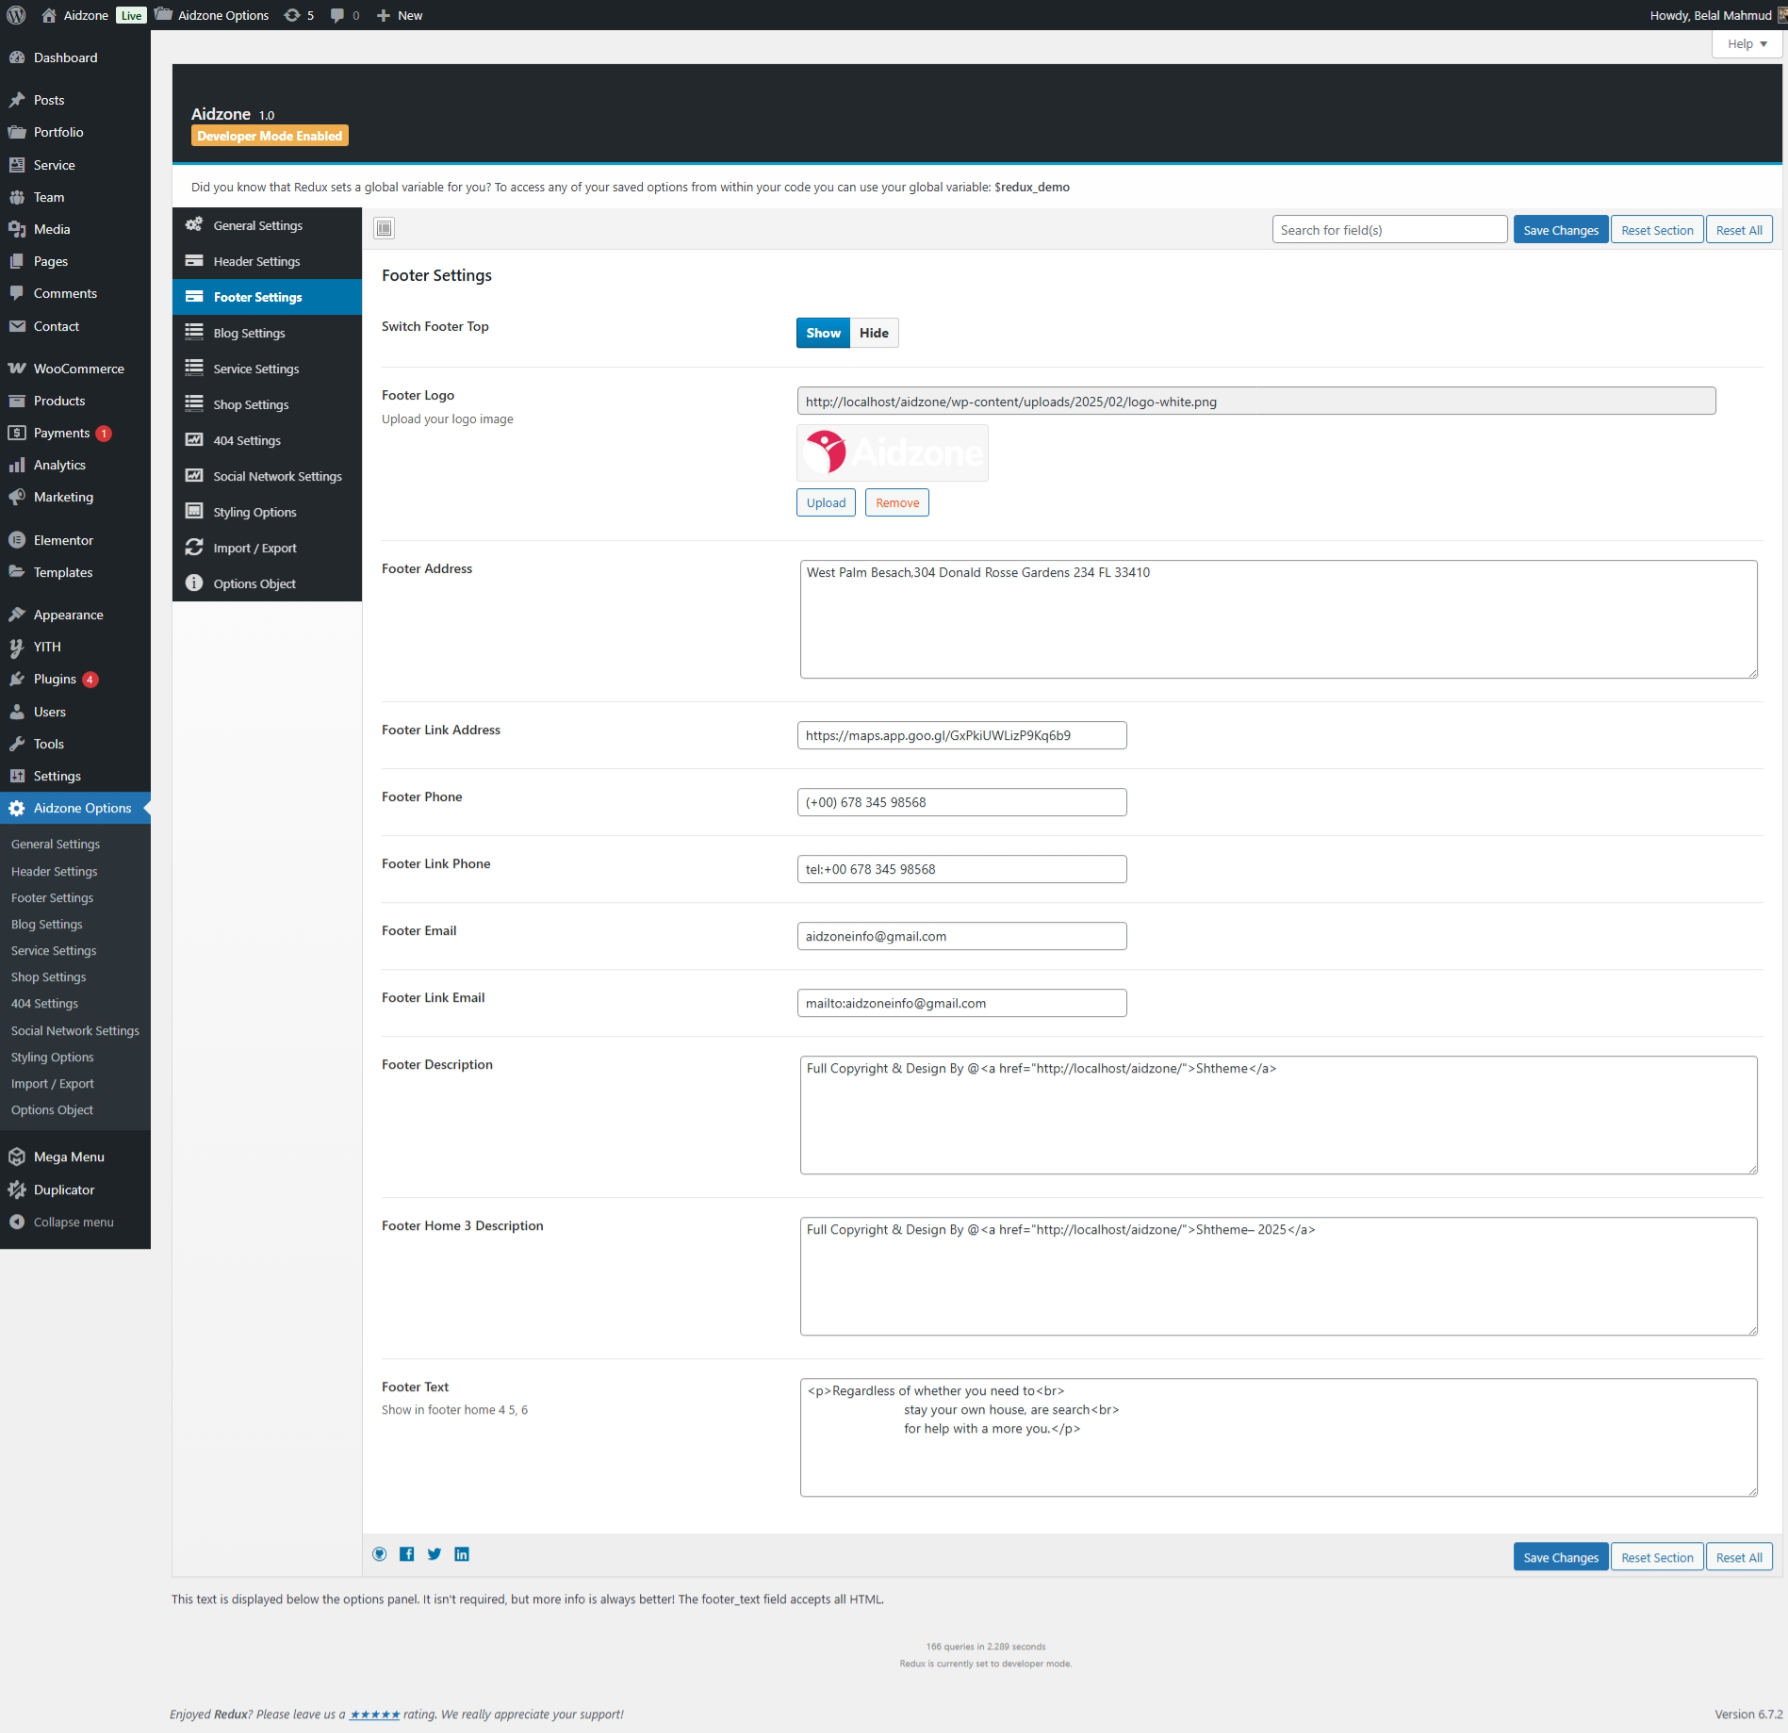Click the top Save Changes button
This screenshot has height=1733, width=1788.
click(x=1560, y=230)
